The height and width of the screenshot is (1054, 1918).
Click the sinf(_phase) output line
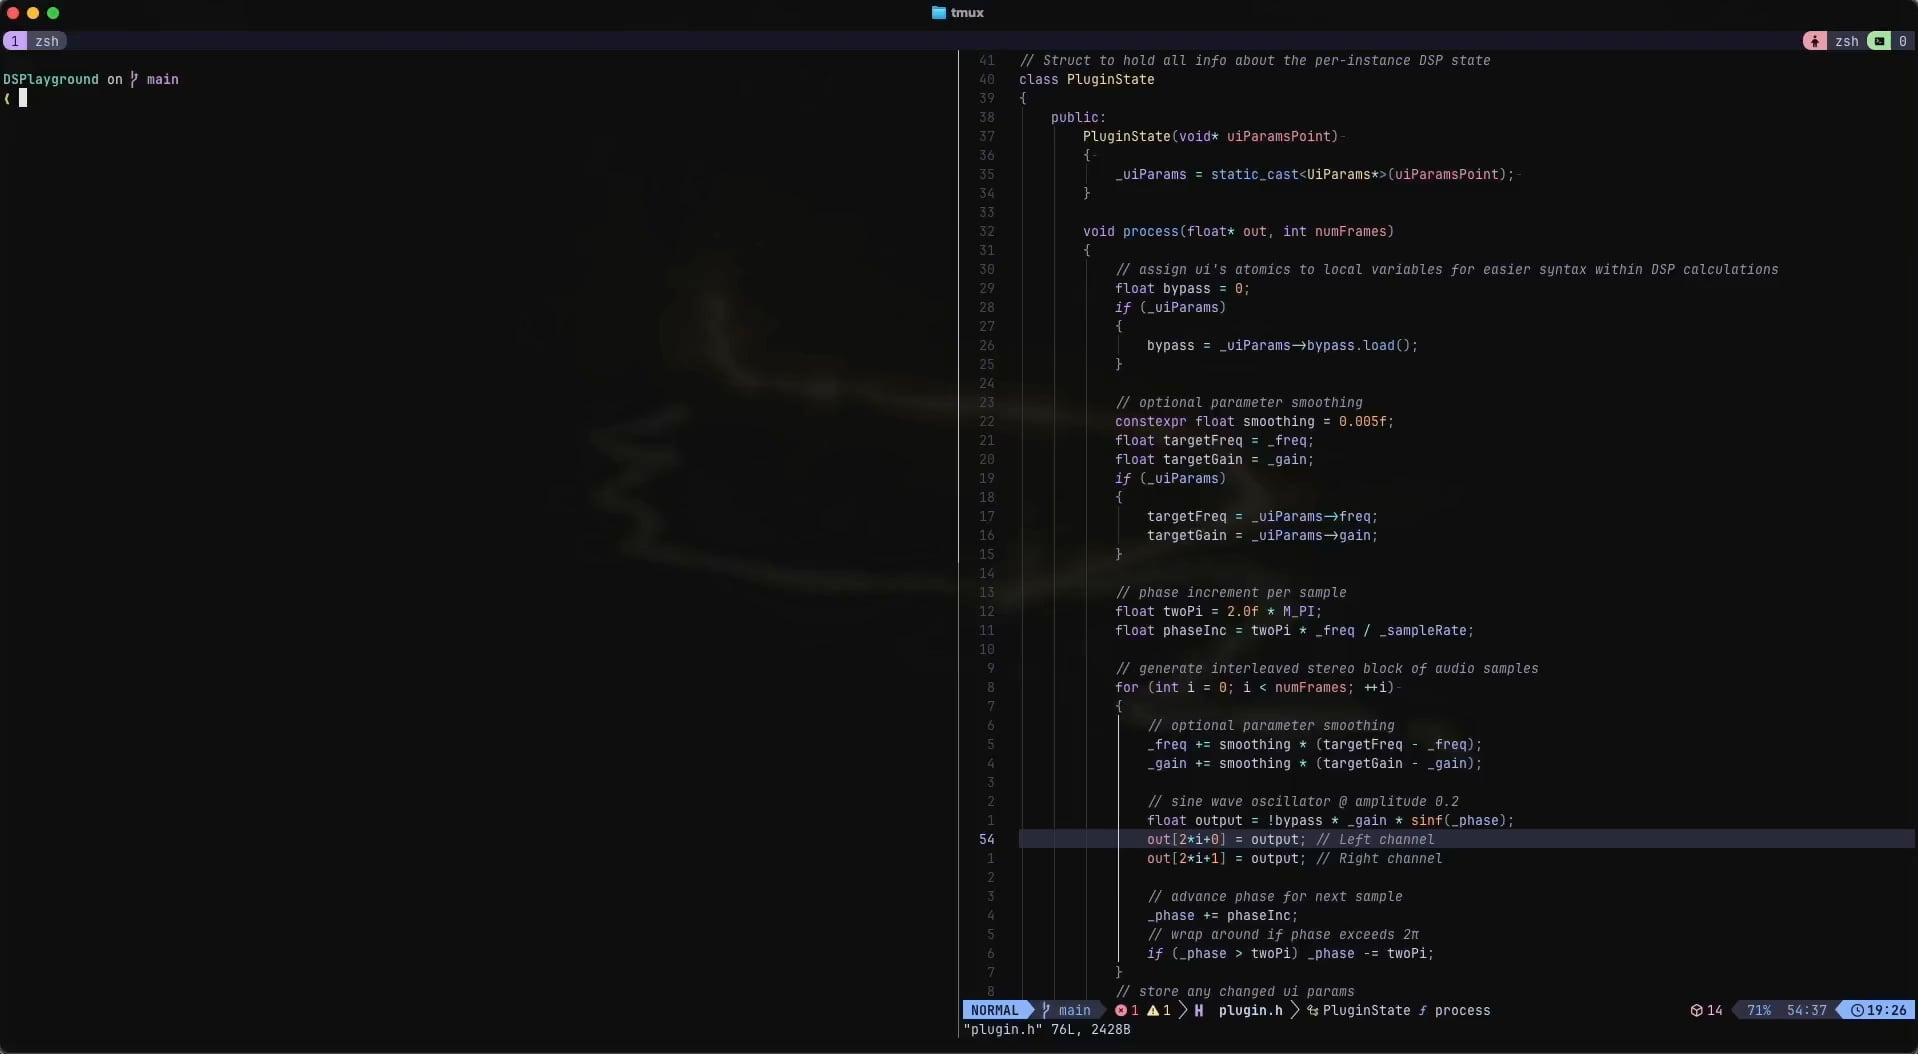pyautogui.click(x=1330, y=820)
